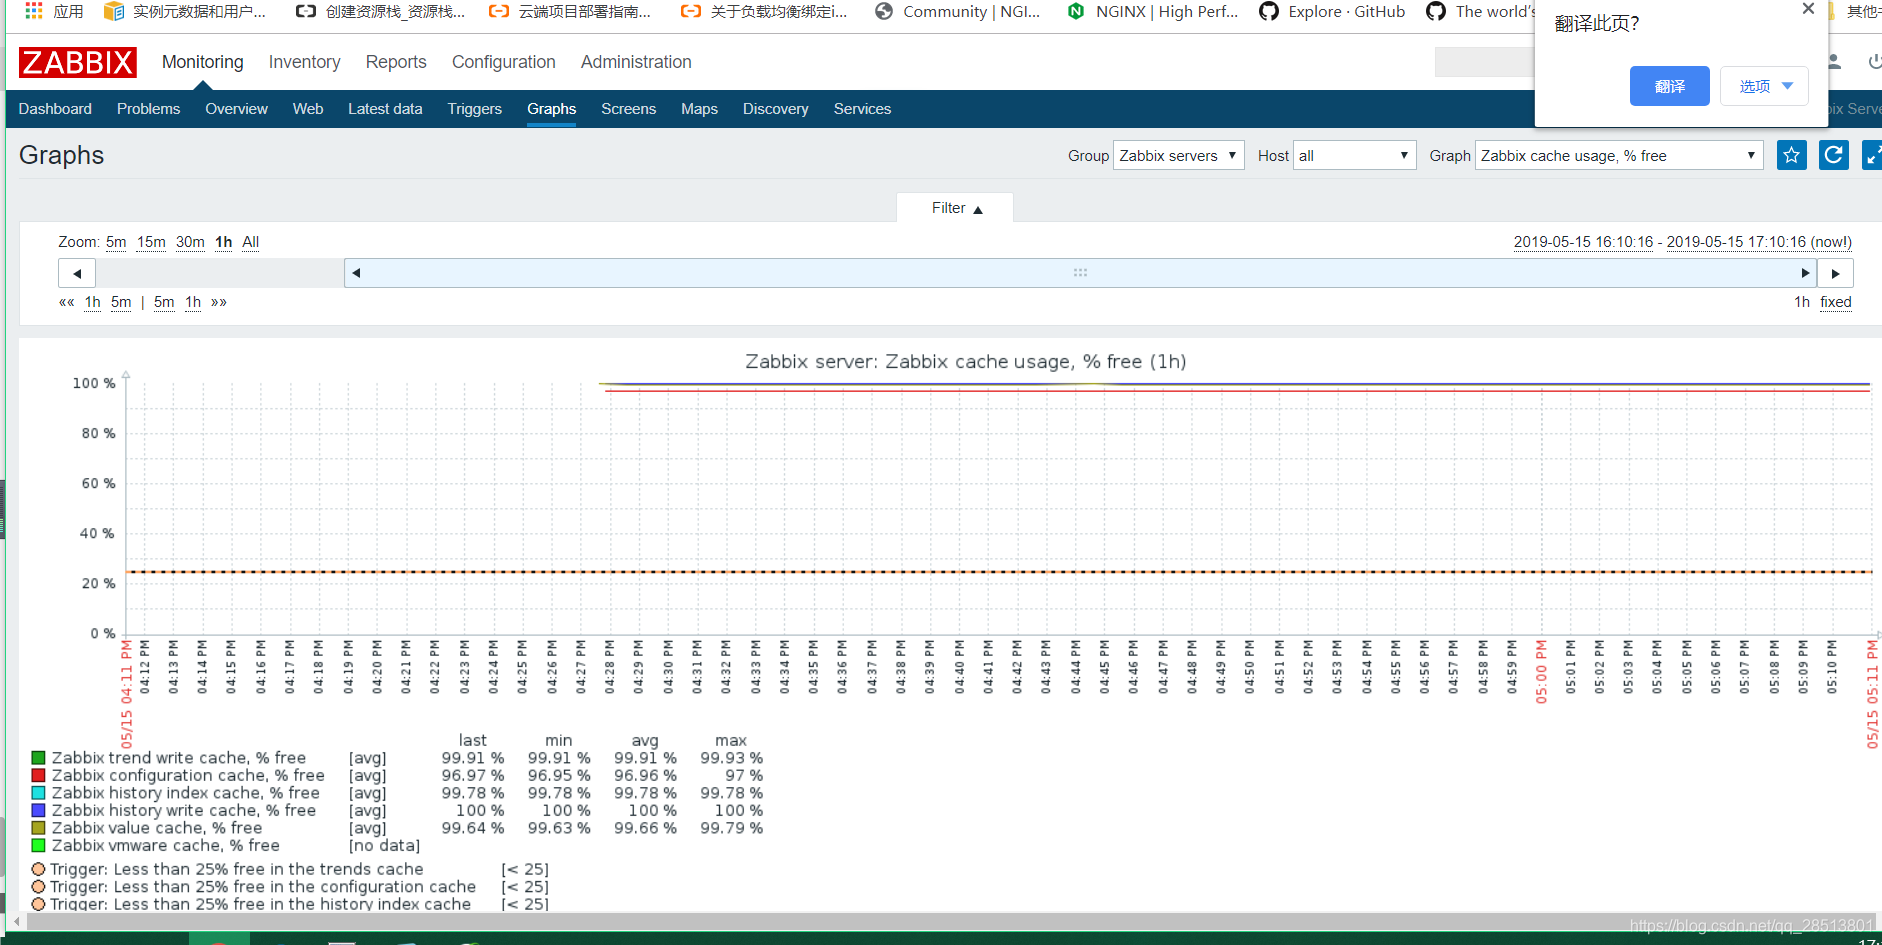Go to Latest data submenu
1882x945 pixels.
click(x=385, y=109)
